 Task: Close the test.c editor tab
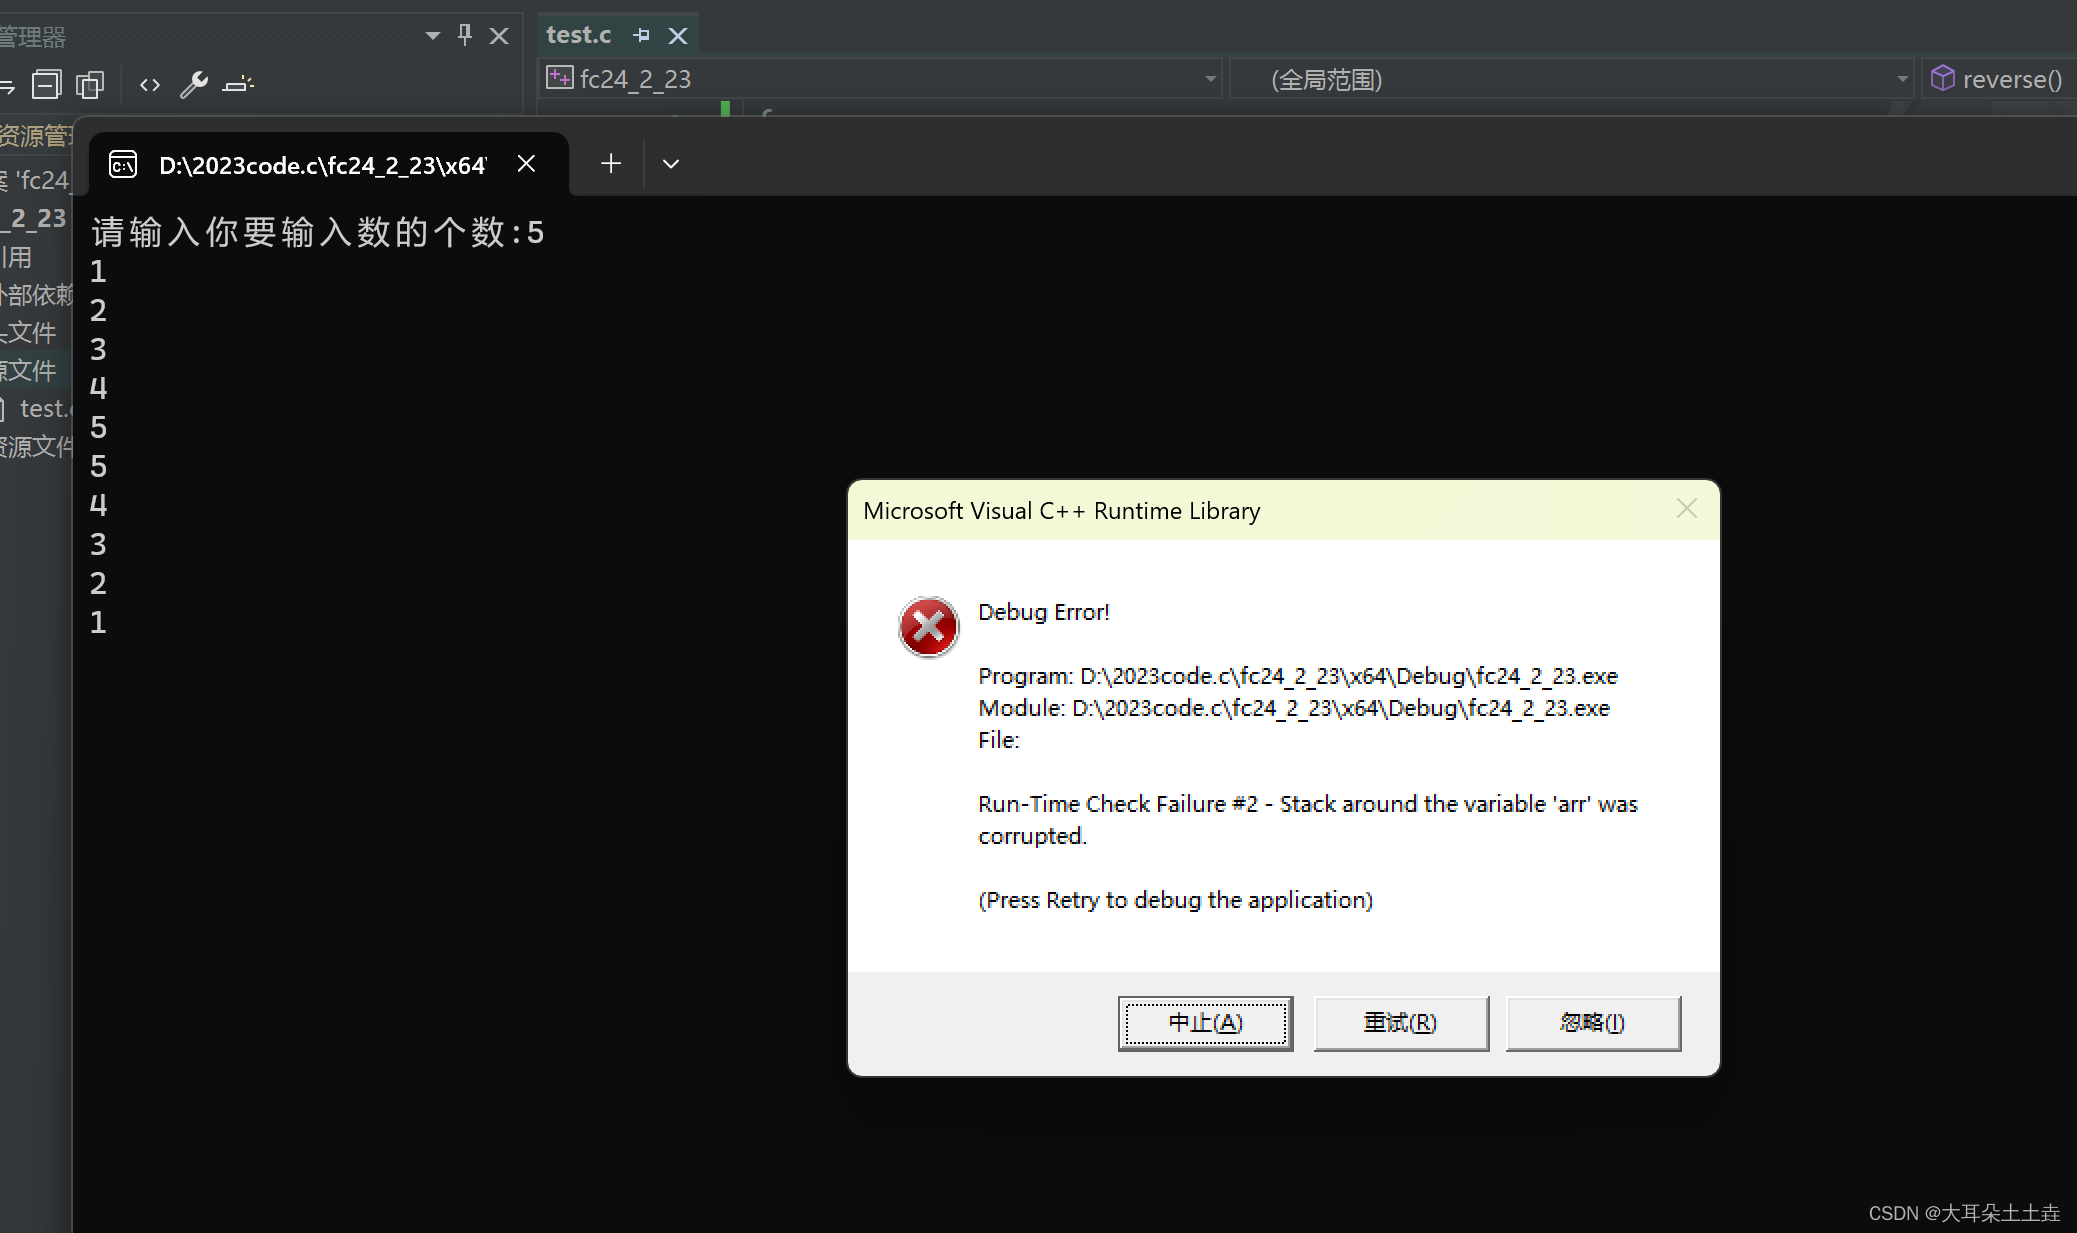(678, 36)
